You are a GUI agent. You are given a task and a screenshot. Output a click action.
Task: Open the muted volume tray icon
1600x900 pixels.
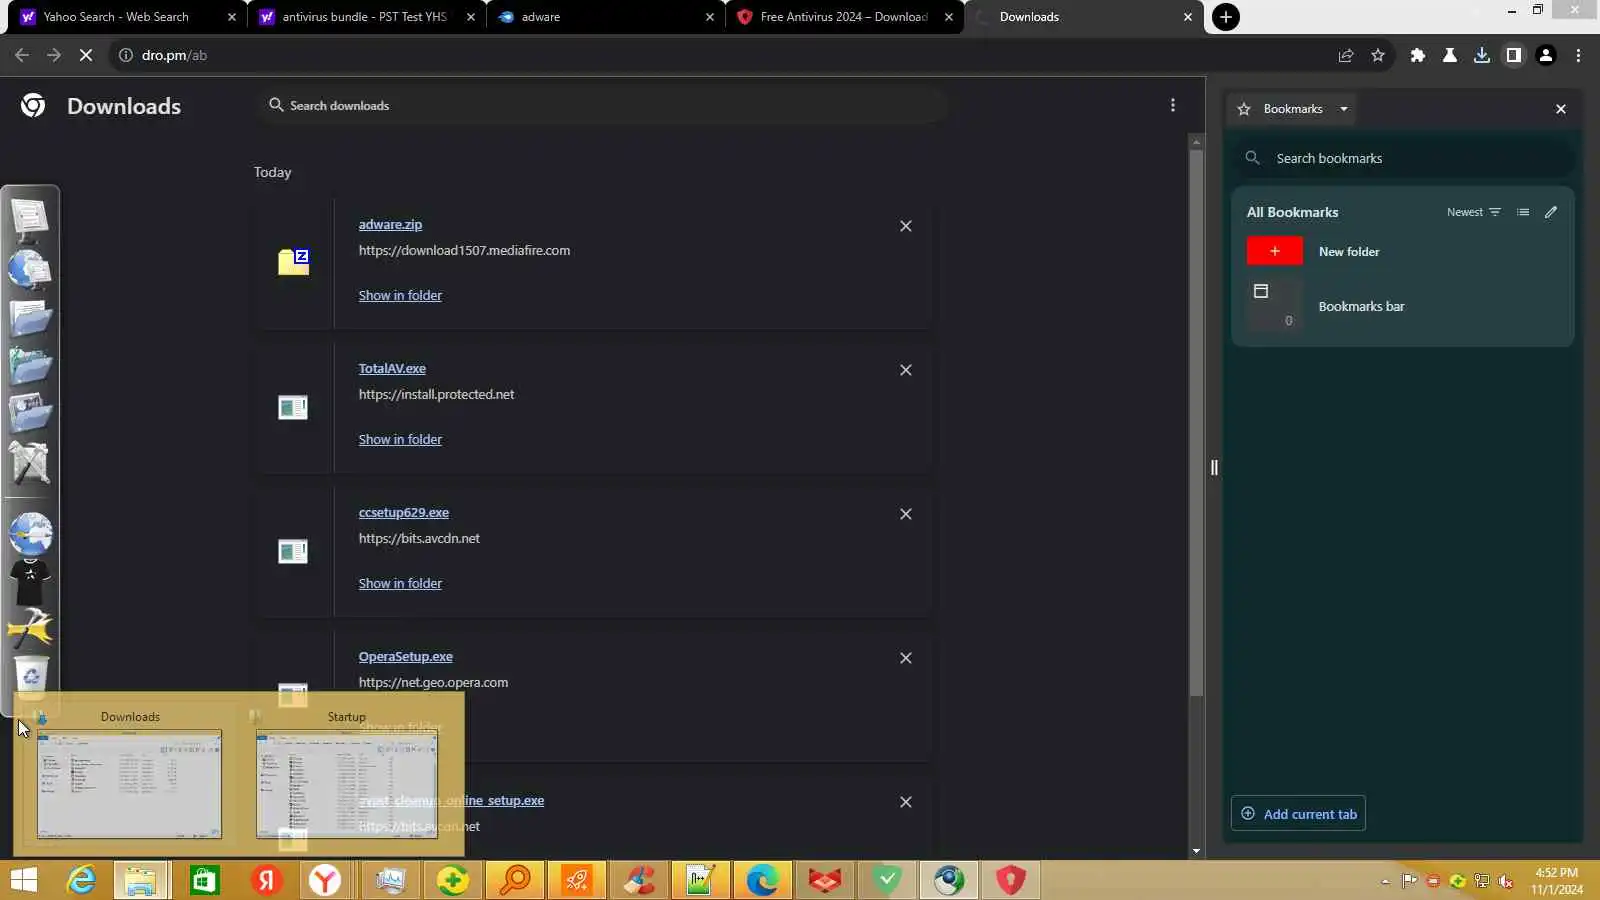(1506, 881)
